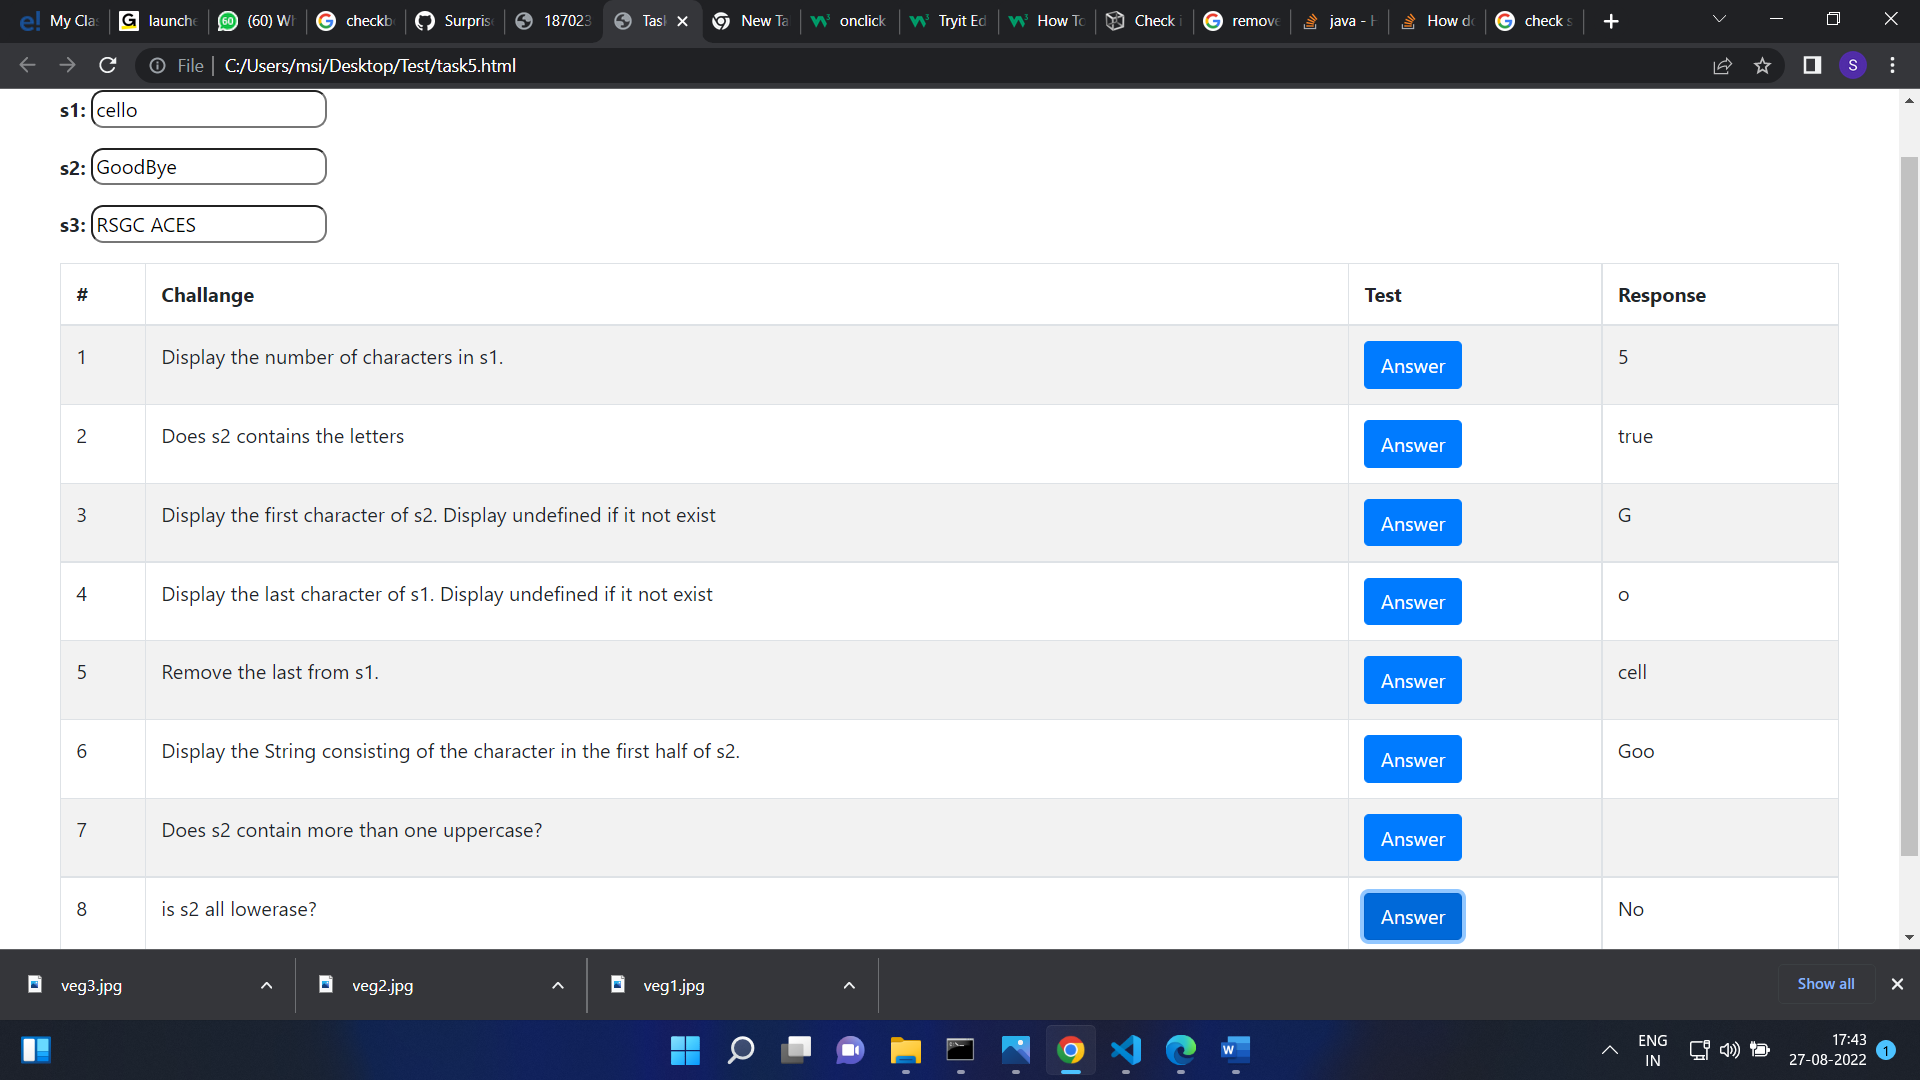Bookmark this page with the star icon
Screen dimensions: 1920x1080
pos(1762,66)
